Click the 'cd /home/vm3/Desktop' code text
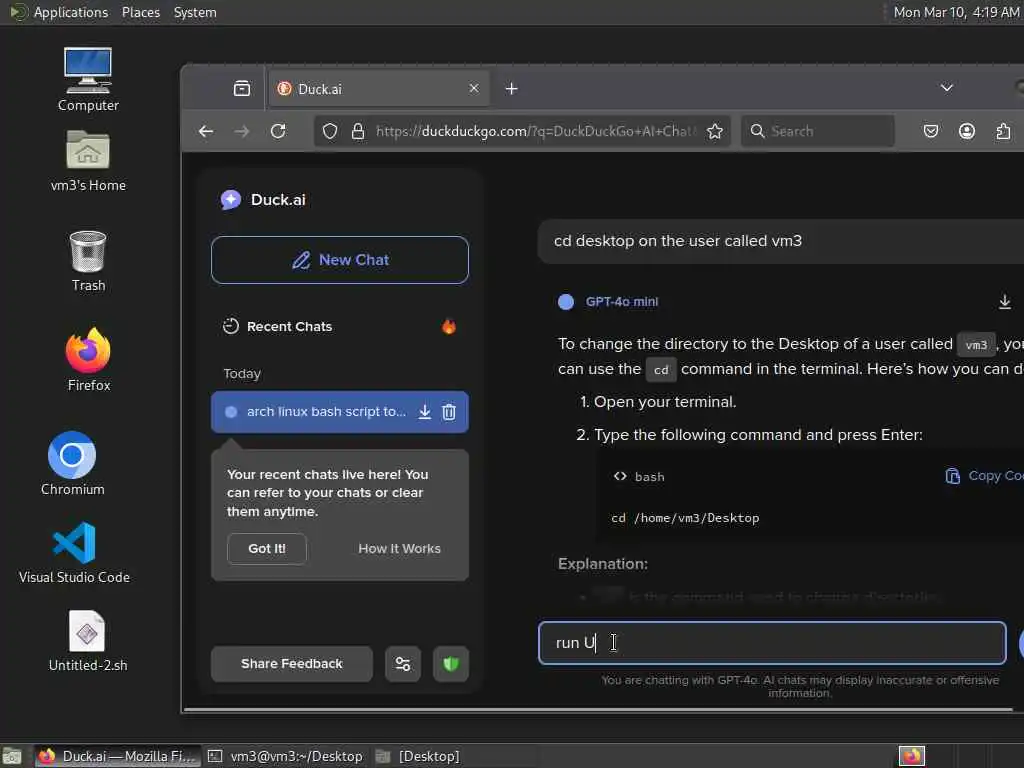This screenshot has height=768, width=1024. click(x=685, y=518)
